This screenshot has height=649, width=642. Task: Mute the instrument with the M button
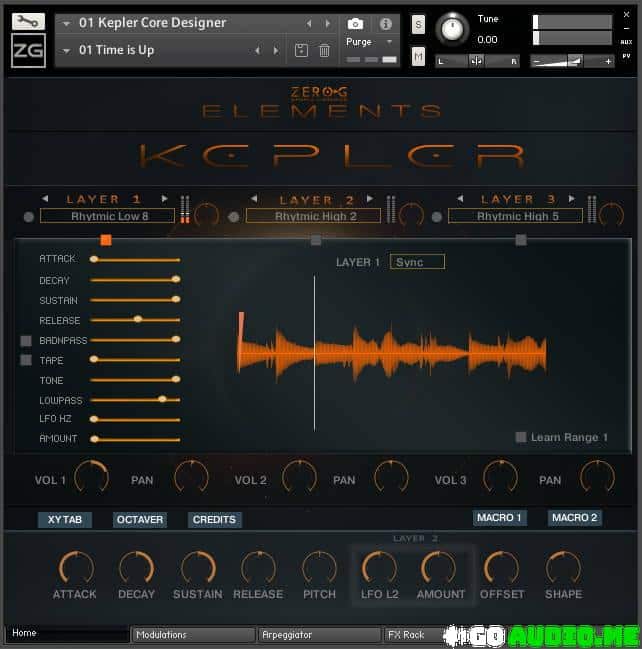click(418, 56)
